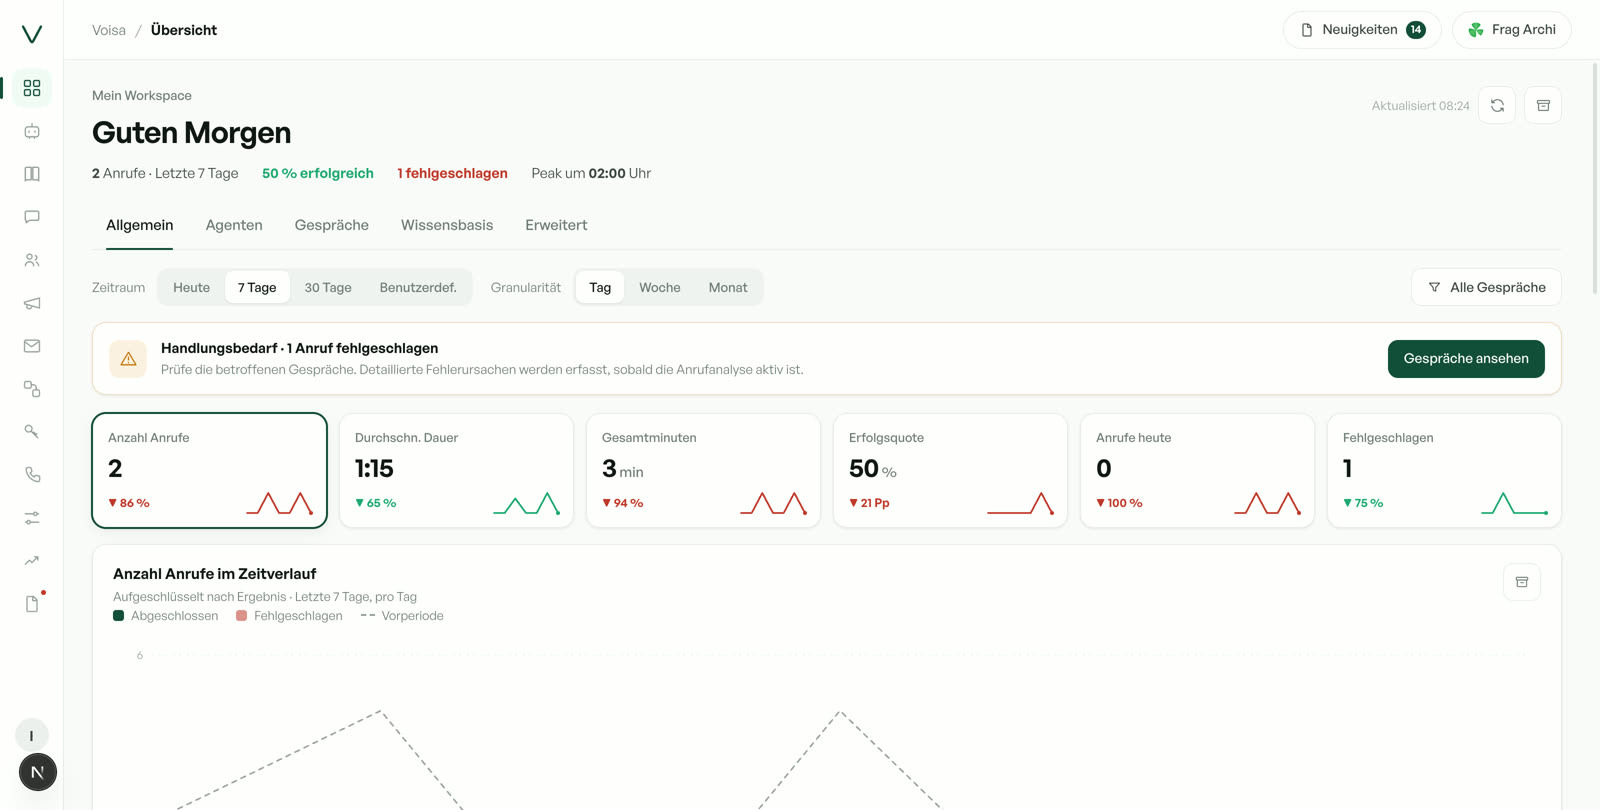Open the agents robot icon in sidebar
Screen dimensions: 1600x810
pos(32,131)
